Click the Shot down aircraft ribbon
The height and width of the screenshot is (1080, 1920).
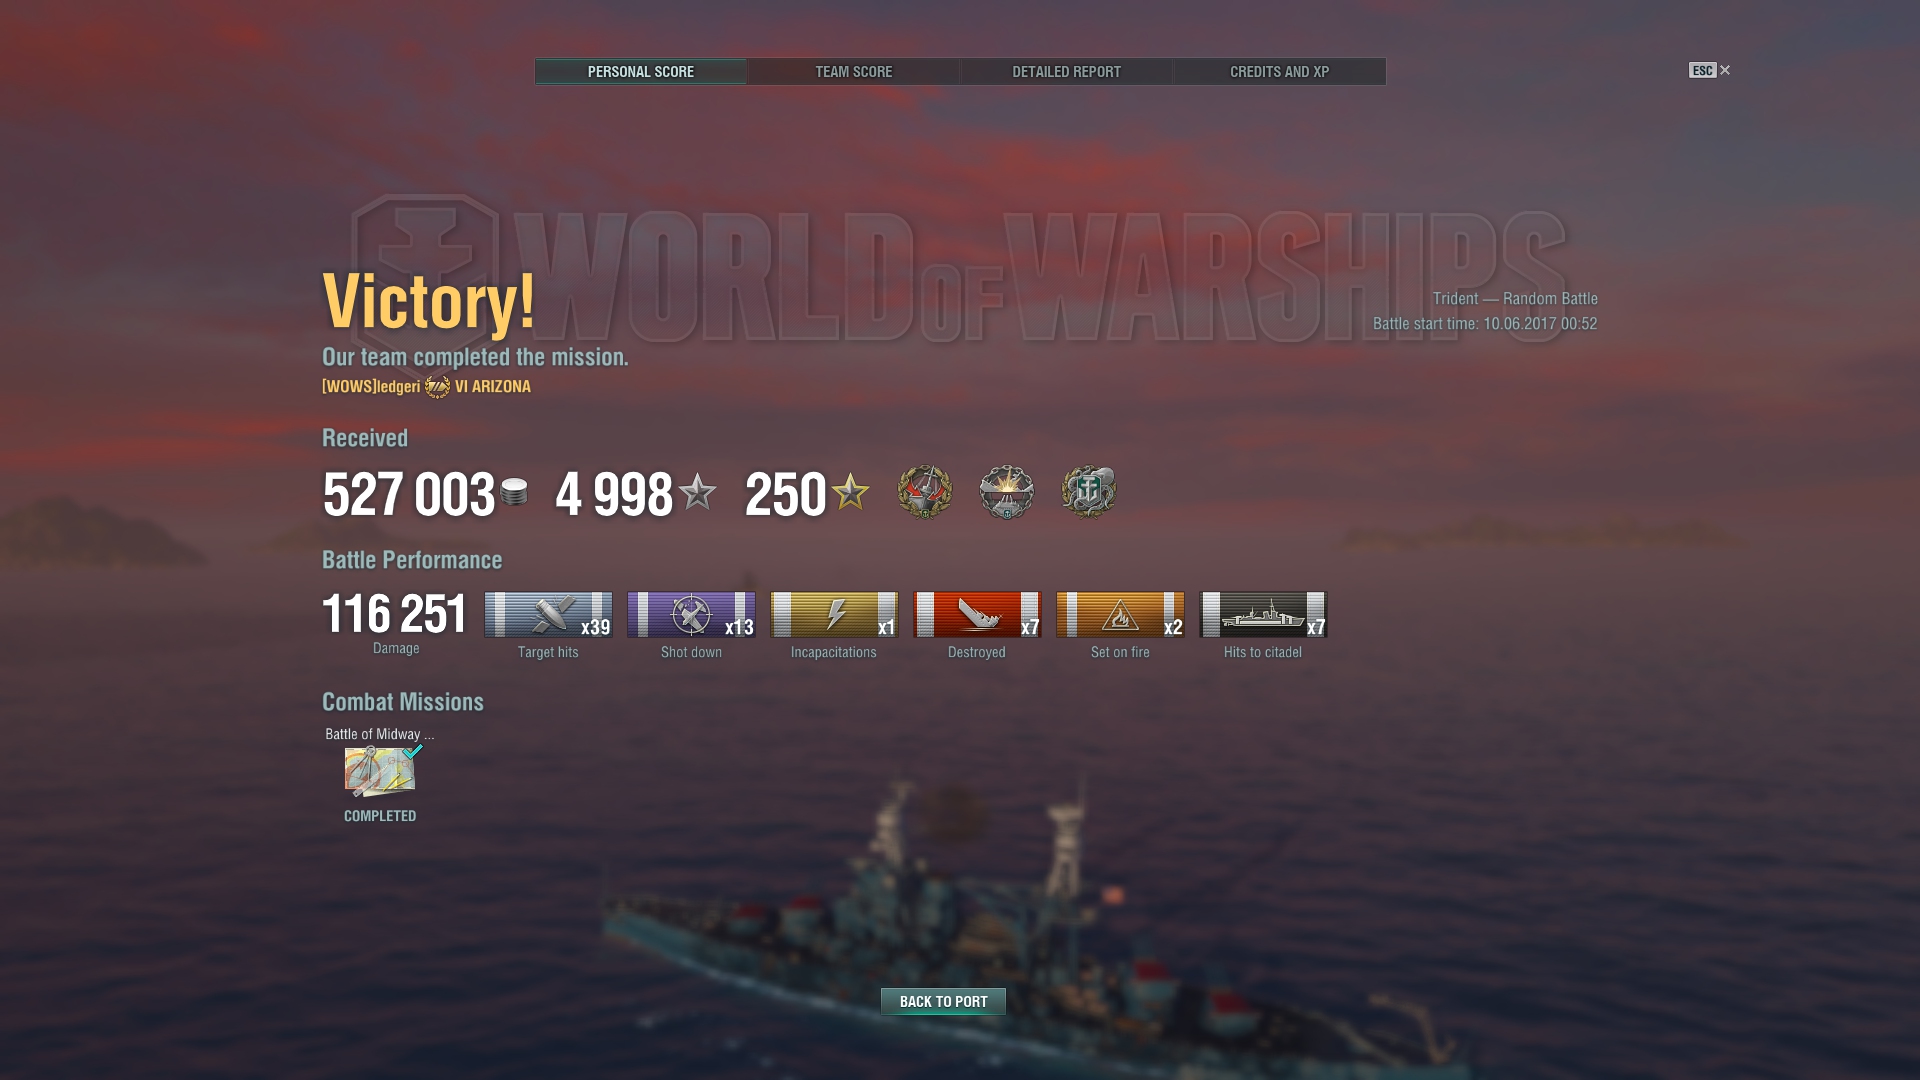pyautogui.click(x=691, y=615)
